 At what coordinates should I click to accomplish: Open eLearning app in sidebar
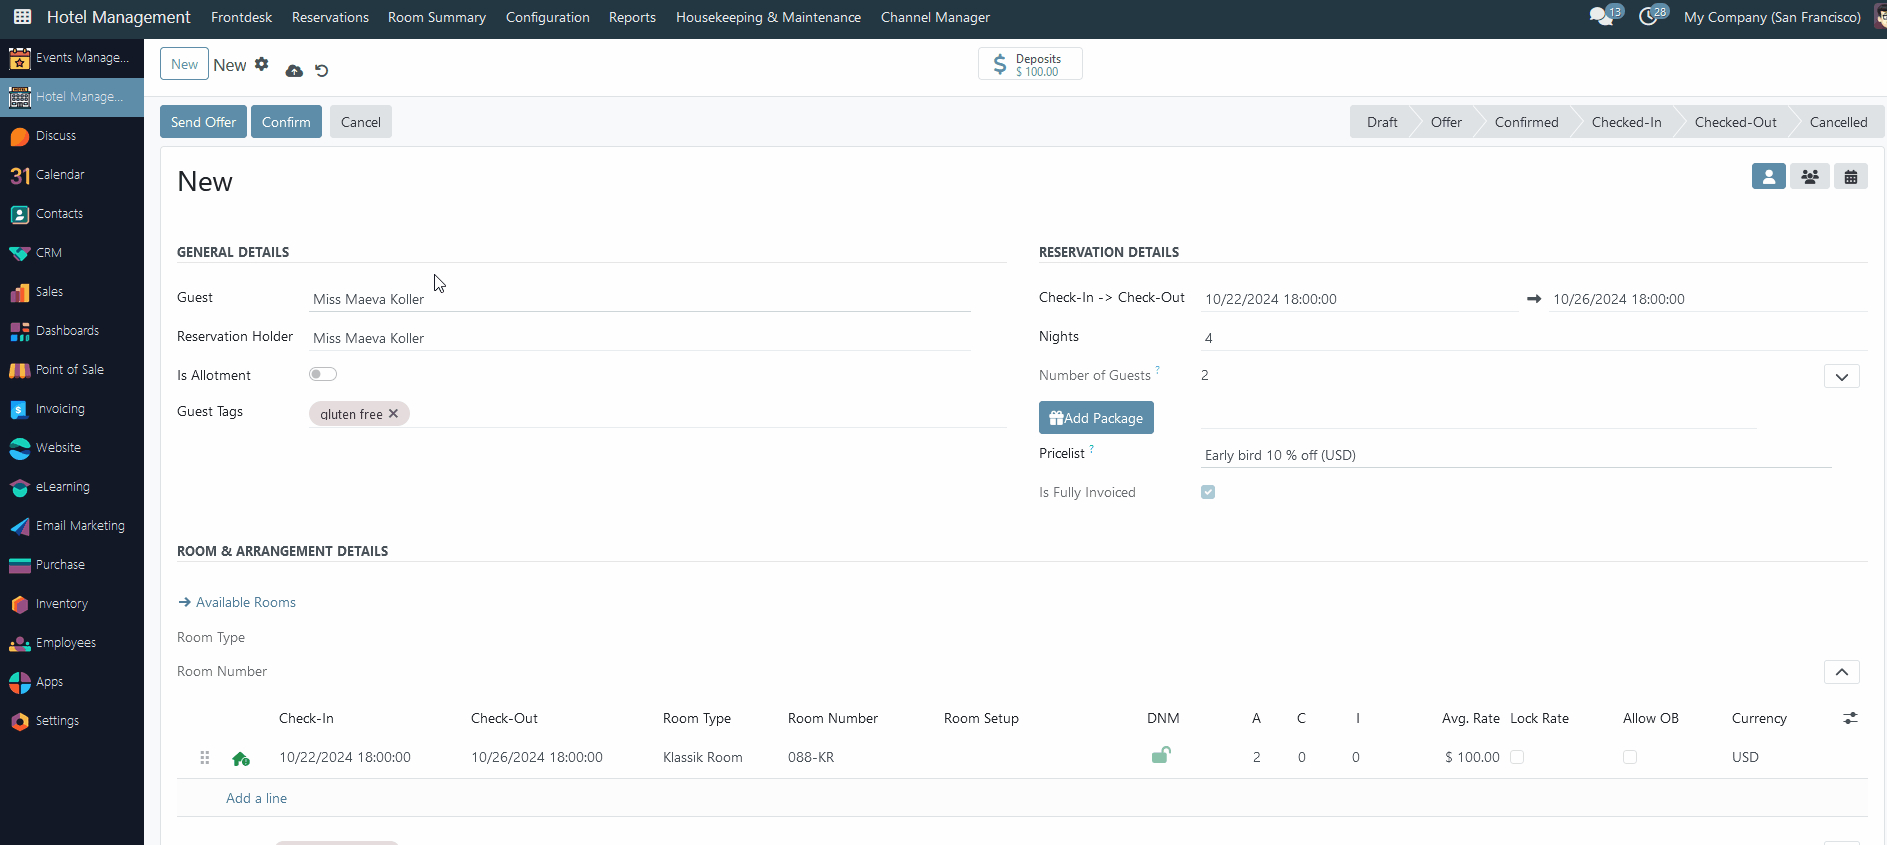coord(71,487)
